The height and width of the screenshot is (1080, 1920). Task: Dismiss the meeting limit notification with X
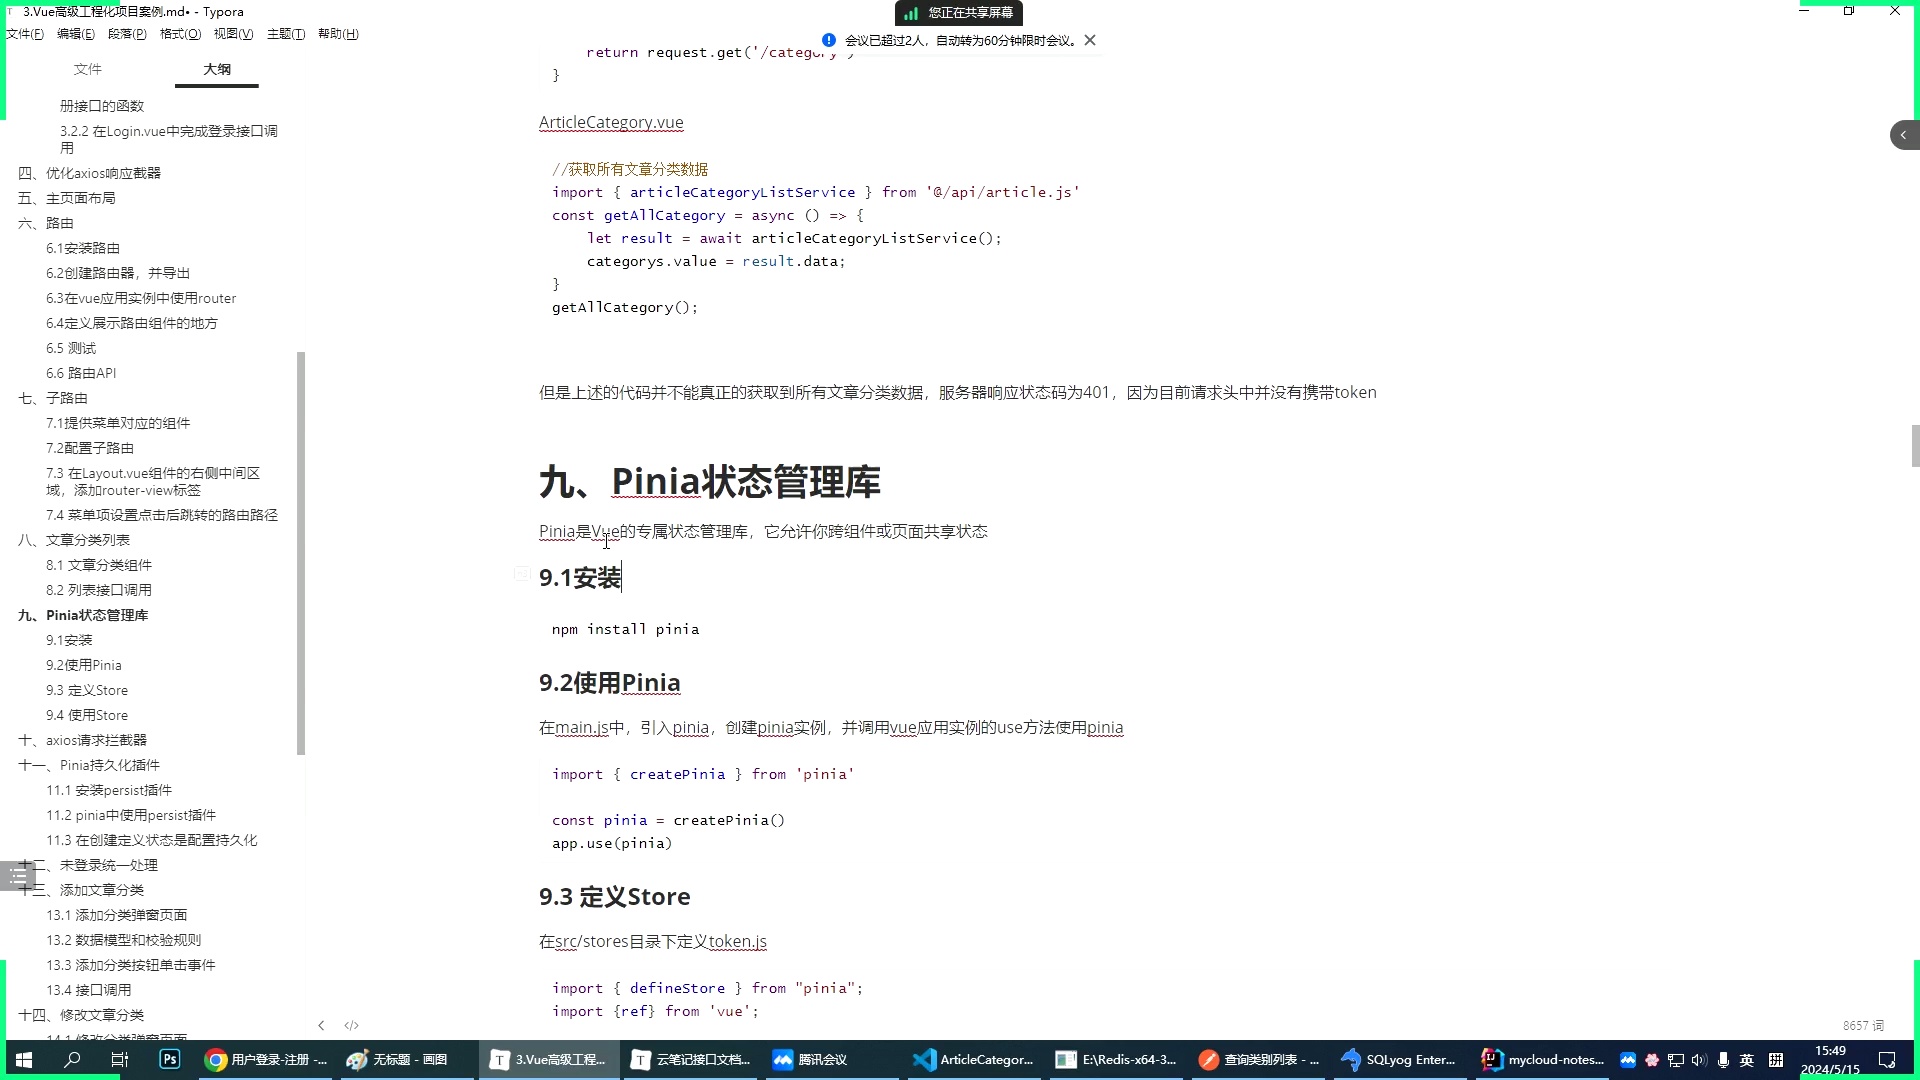click(x=1090, y=40)
